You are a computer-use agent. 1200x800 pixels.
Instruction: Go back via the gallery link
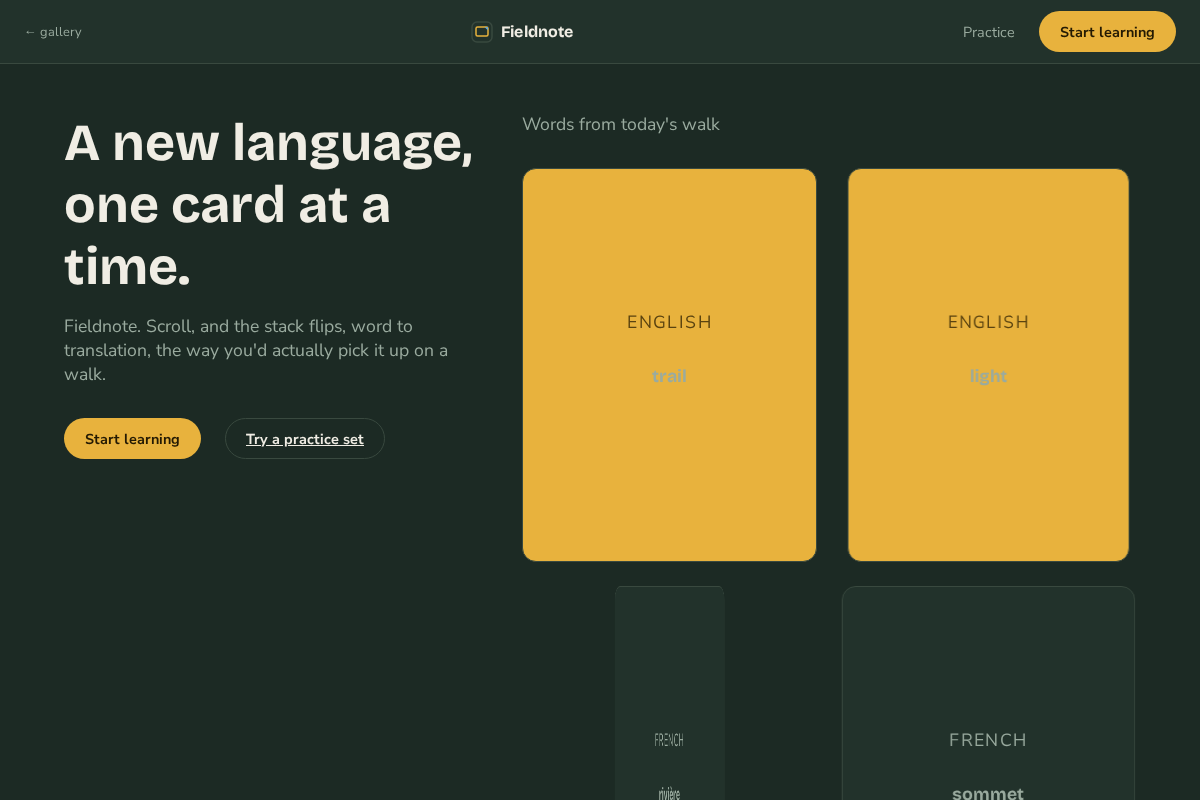53,32
